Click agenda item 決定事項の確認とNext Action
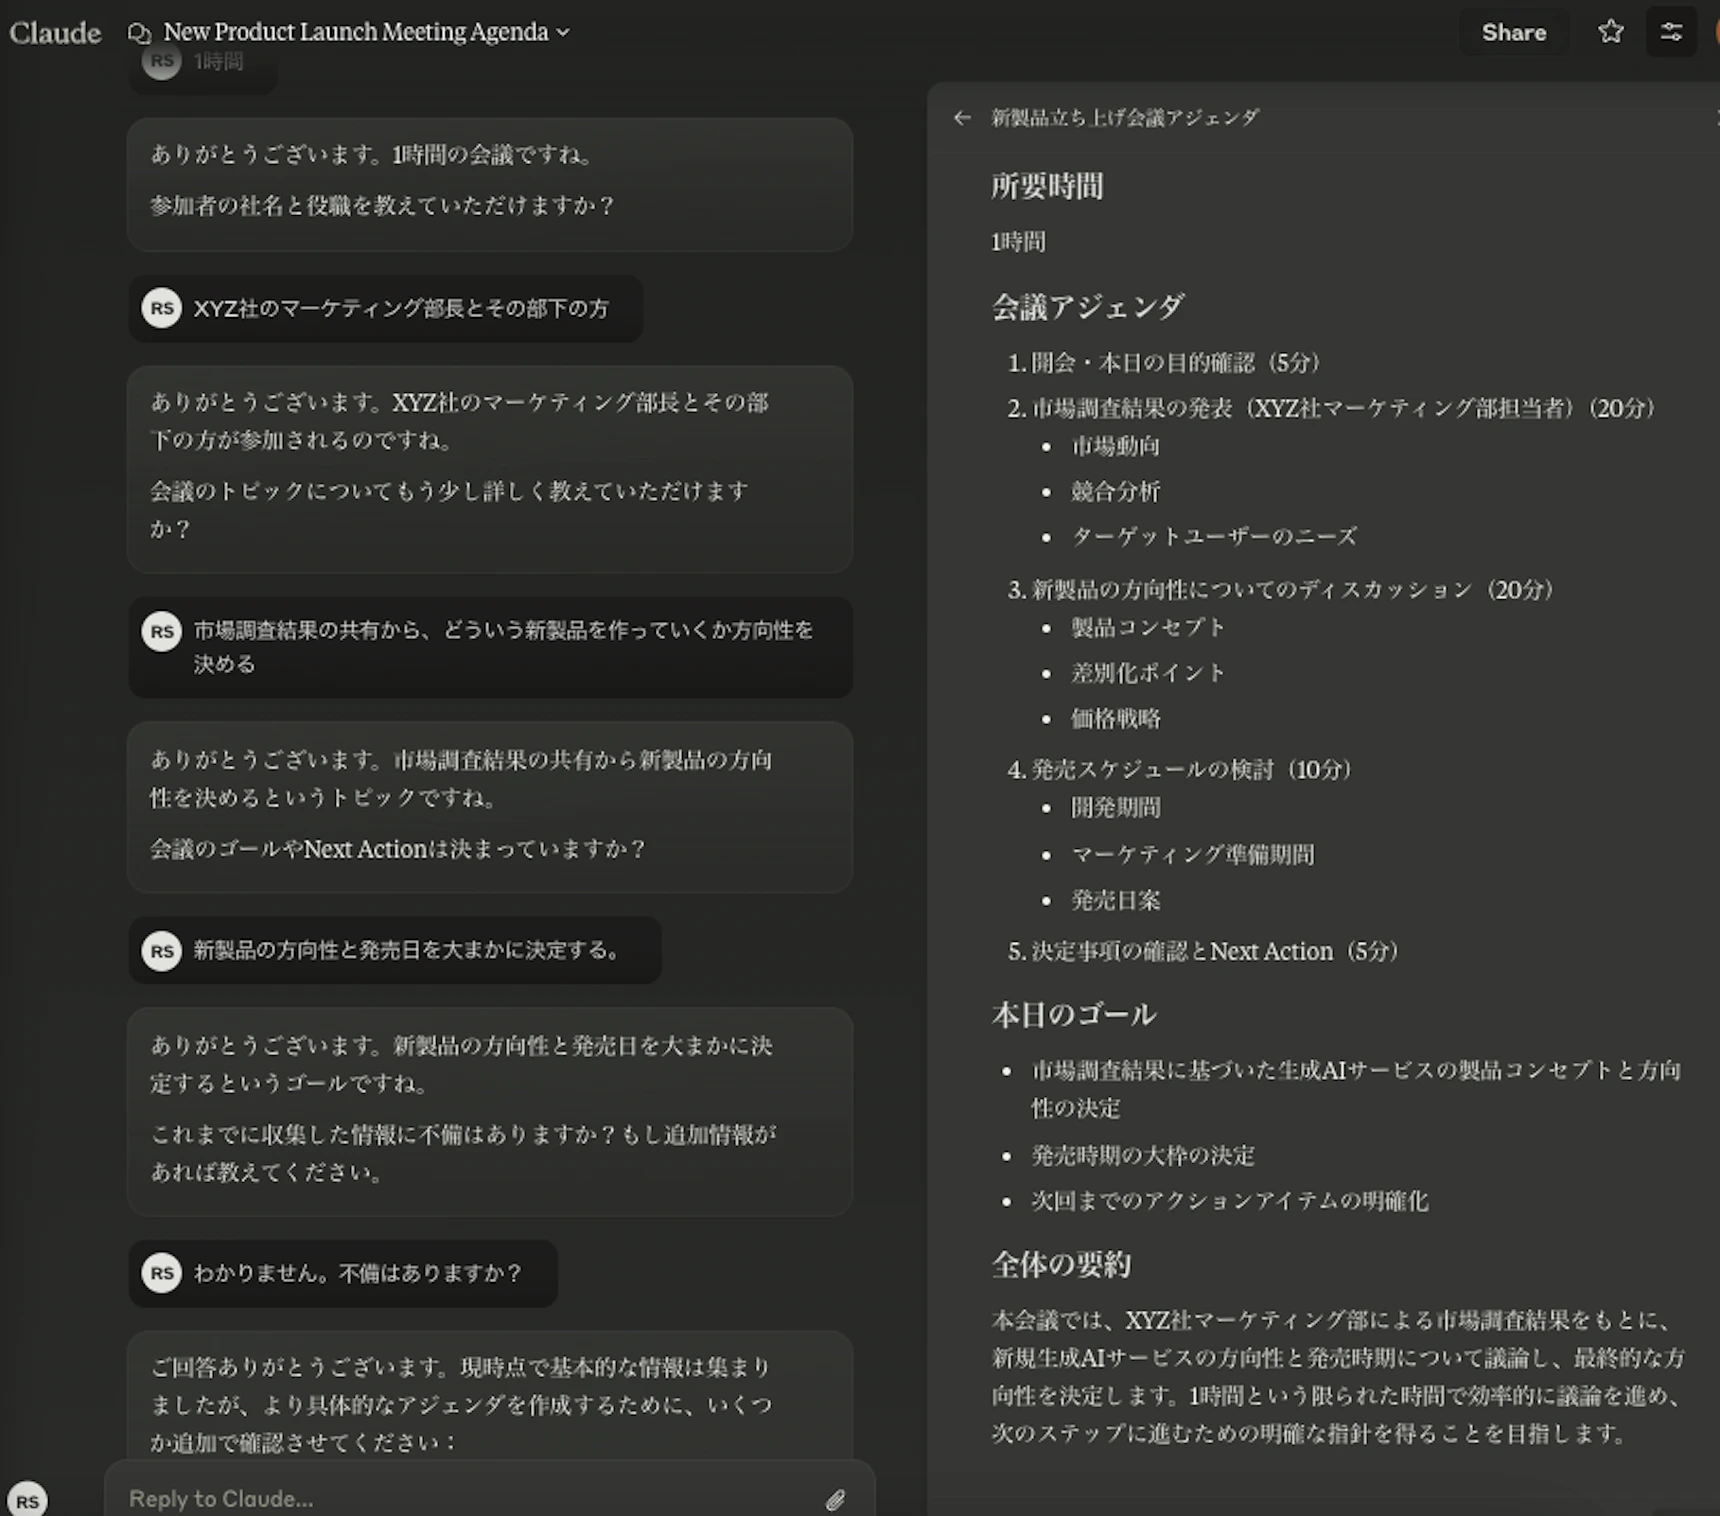Image resolution: width=1720 pixels, height=1516 pixels. click(1214, 951)
